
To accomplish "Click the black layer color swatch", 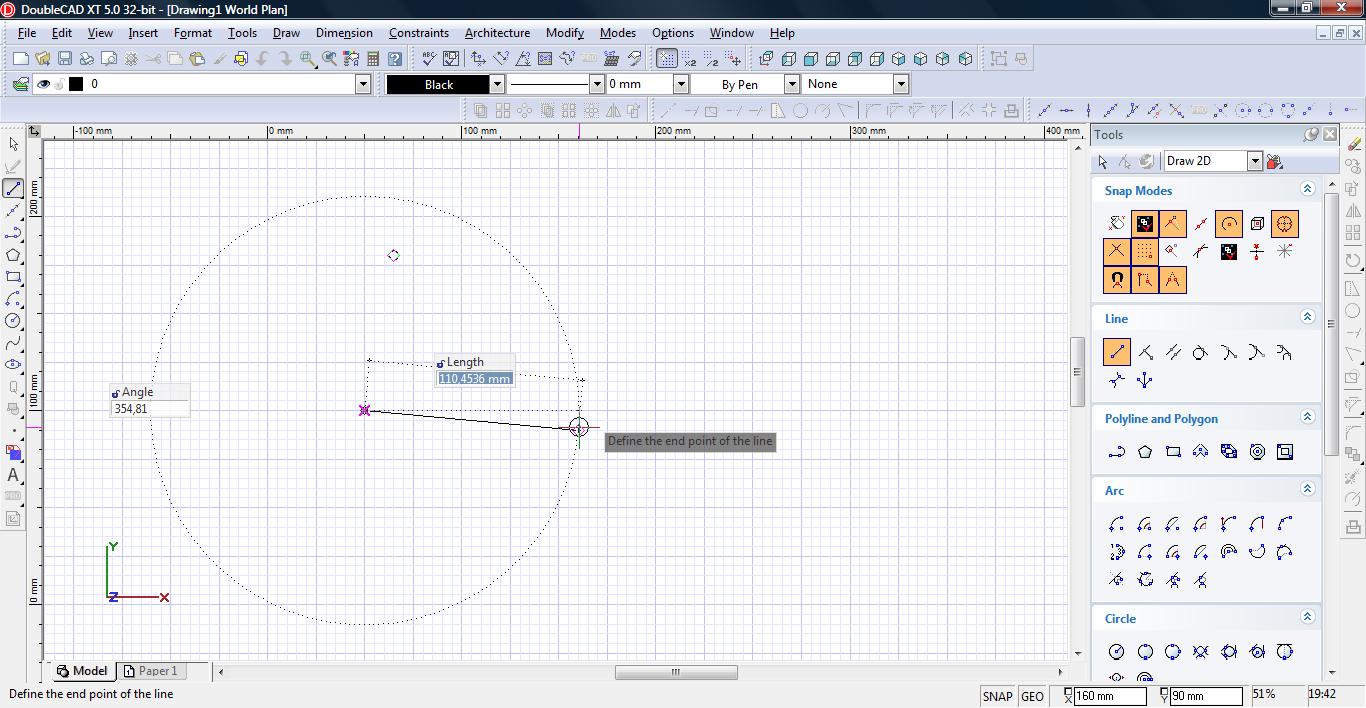I will pyautogui.click(x=76, y=84).
